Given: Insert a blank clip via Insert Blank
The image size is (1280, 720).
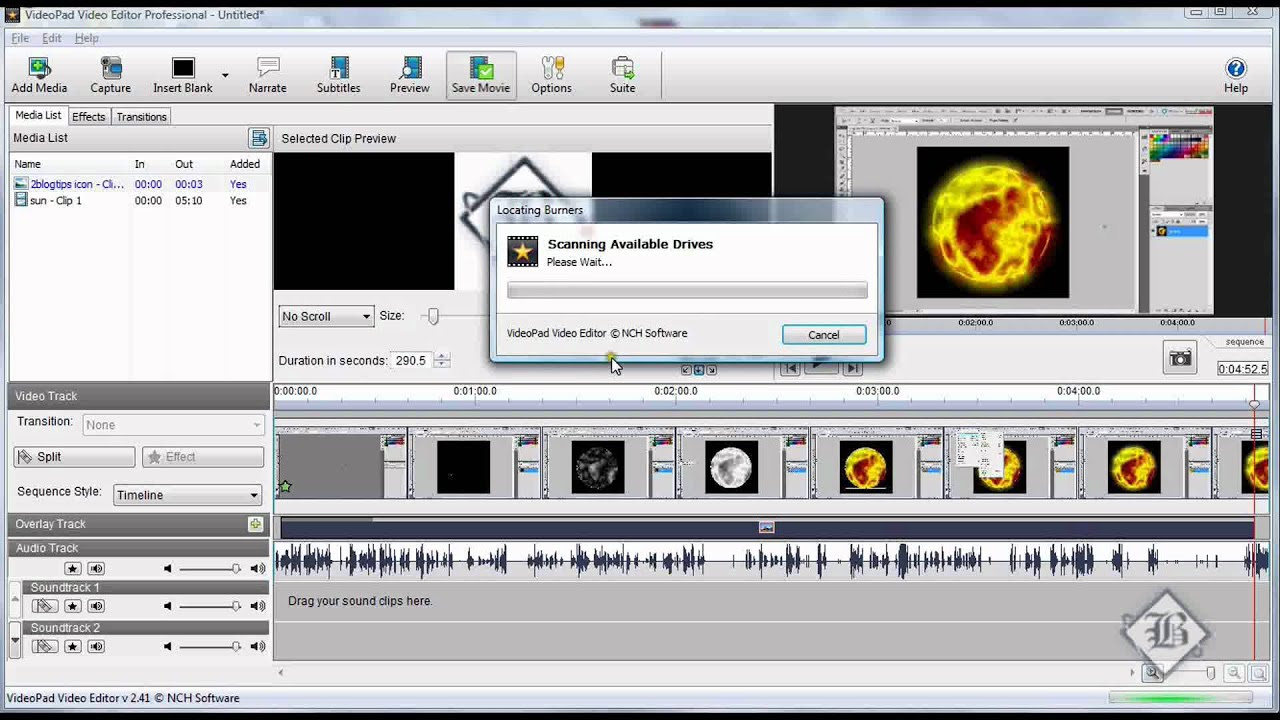Looking at the screenshot, I should click(x=183, y=75).
